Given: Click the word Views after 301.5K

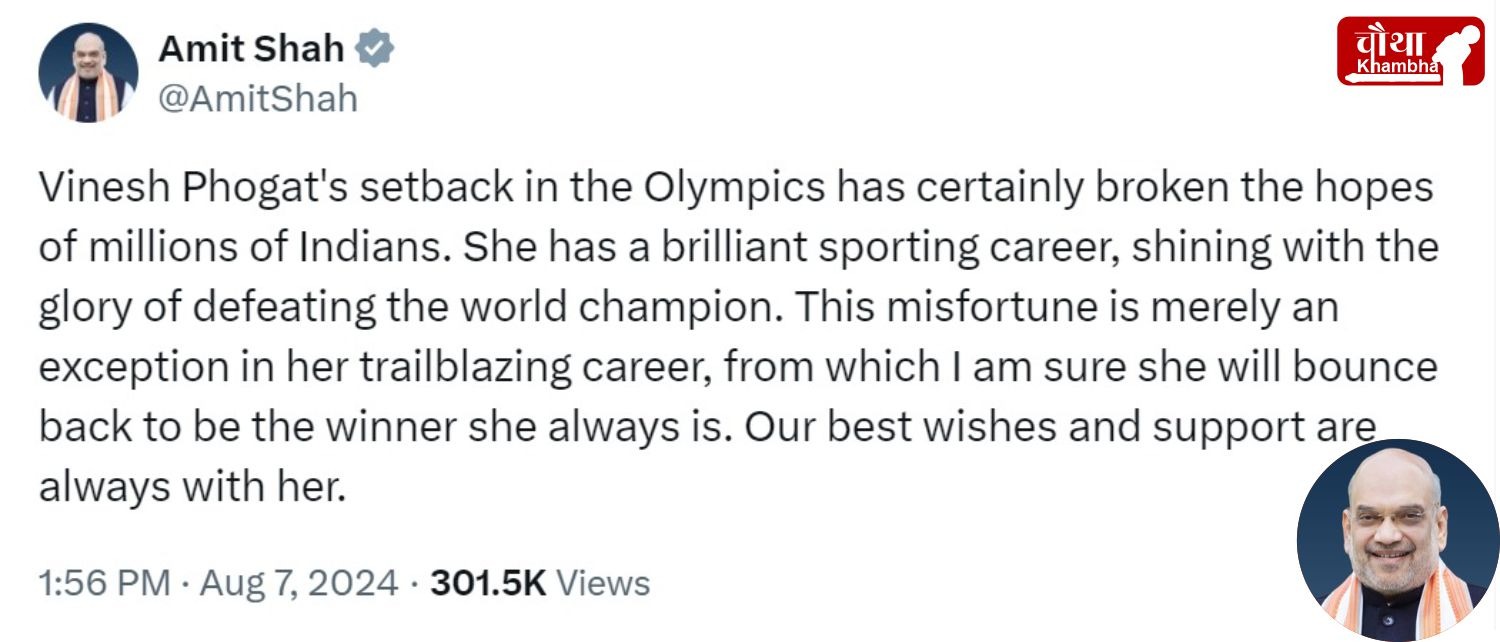Looking at the screenshot, I should coord(602,582).
